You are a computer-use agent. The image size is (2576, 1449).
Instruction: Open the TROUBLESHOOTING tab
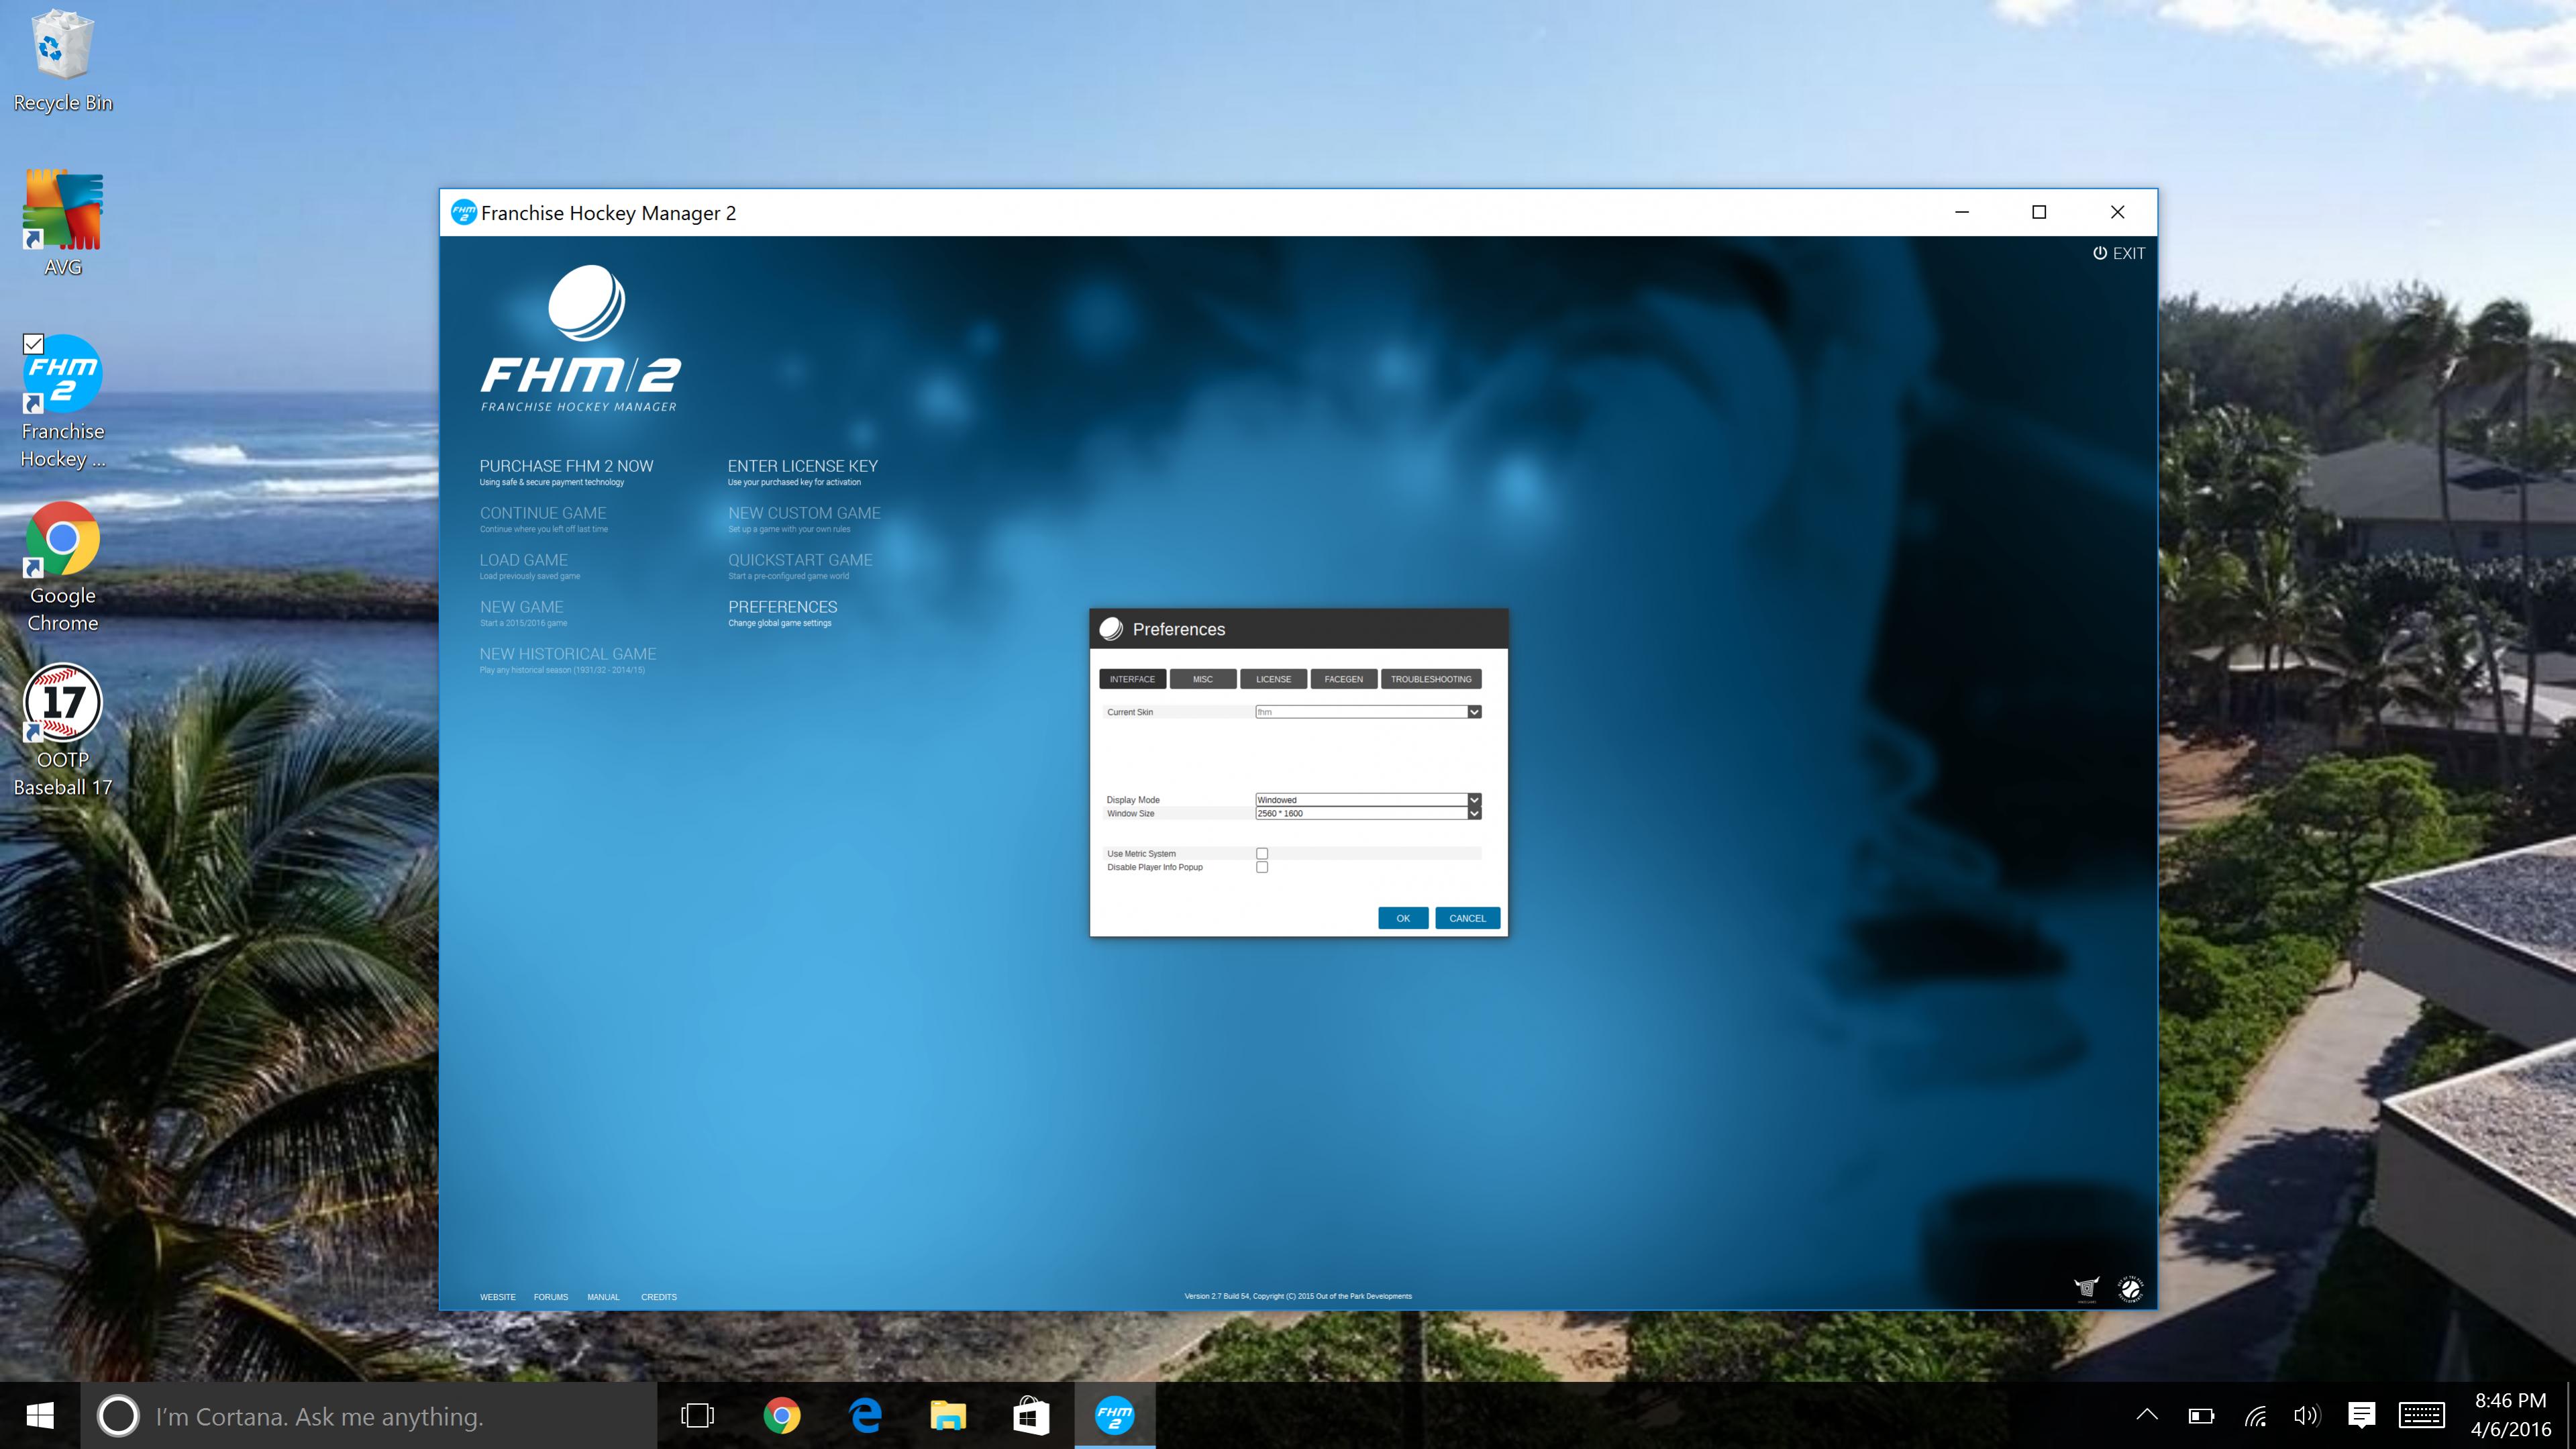coord(1430,679)
